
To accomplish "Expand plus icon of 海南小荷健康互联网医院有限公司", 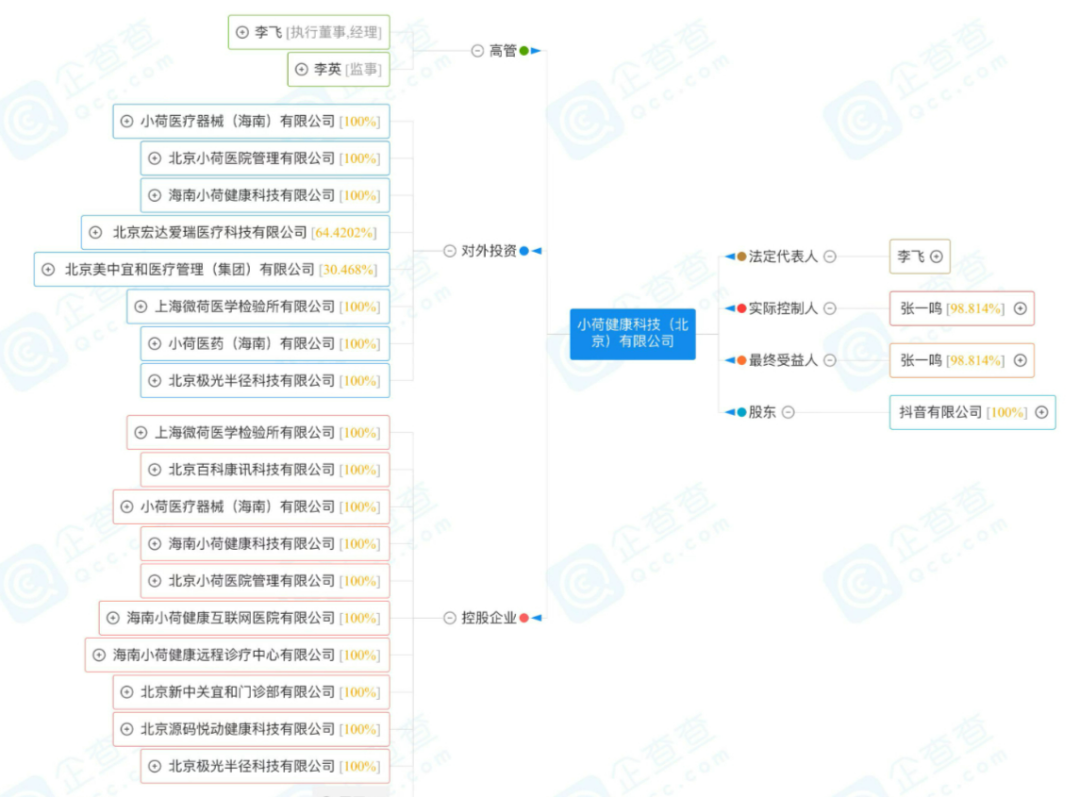I will (112, 618).
